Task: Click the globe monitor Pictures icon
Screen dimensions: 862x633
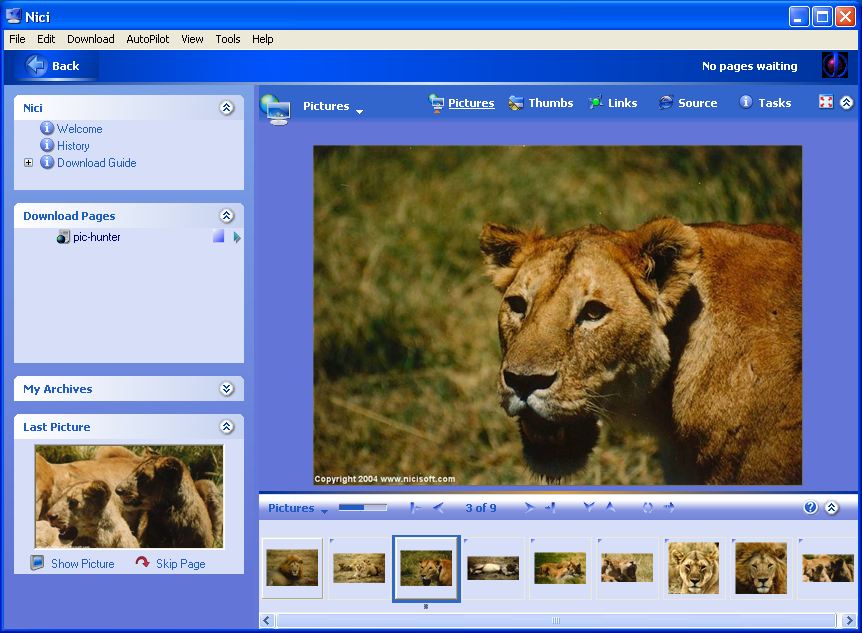Action: point(275,109)
